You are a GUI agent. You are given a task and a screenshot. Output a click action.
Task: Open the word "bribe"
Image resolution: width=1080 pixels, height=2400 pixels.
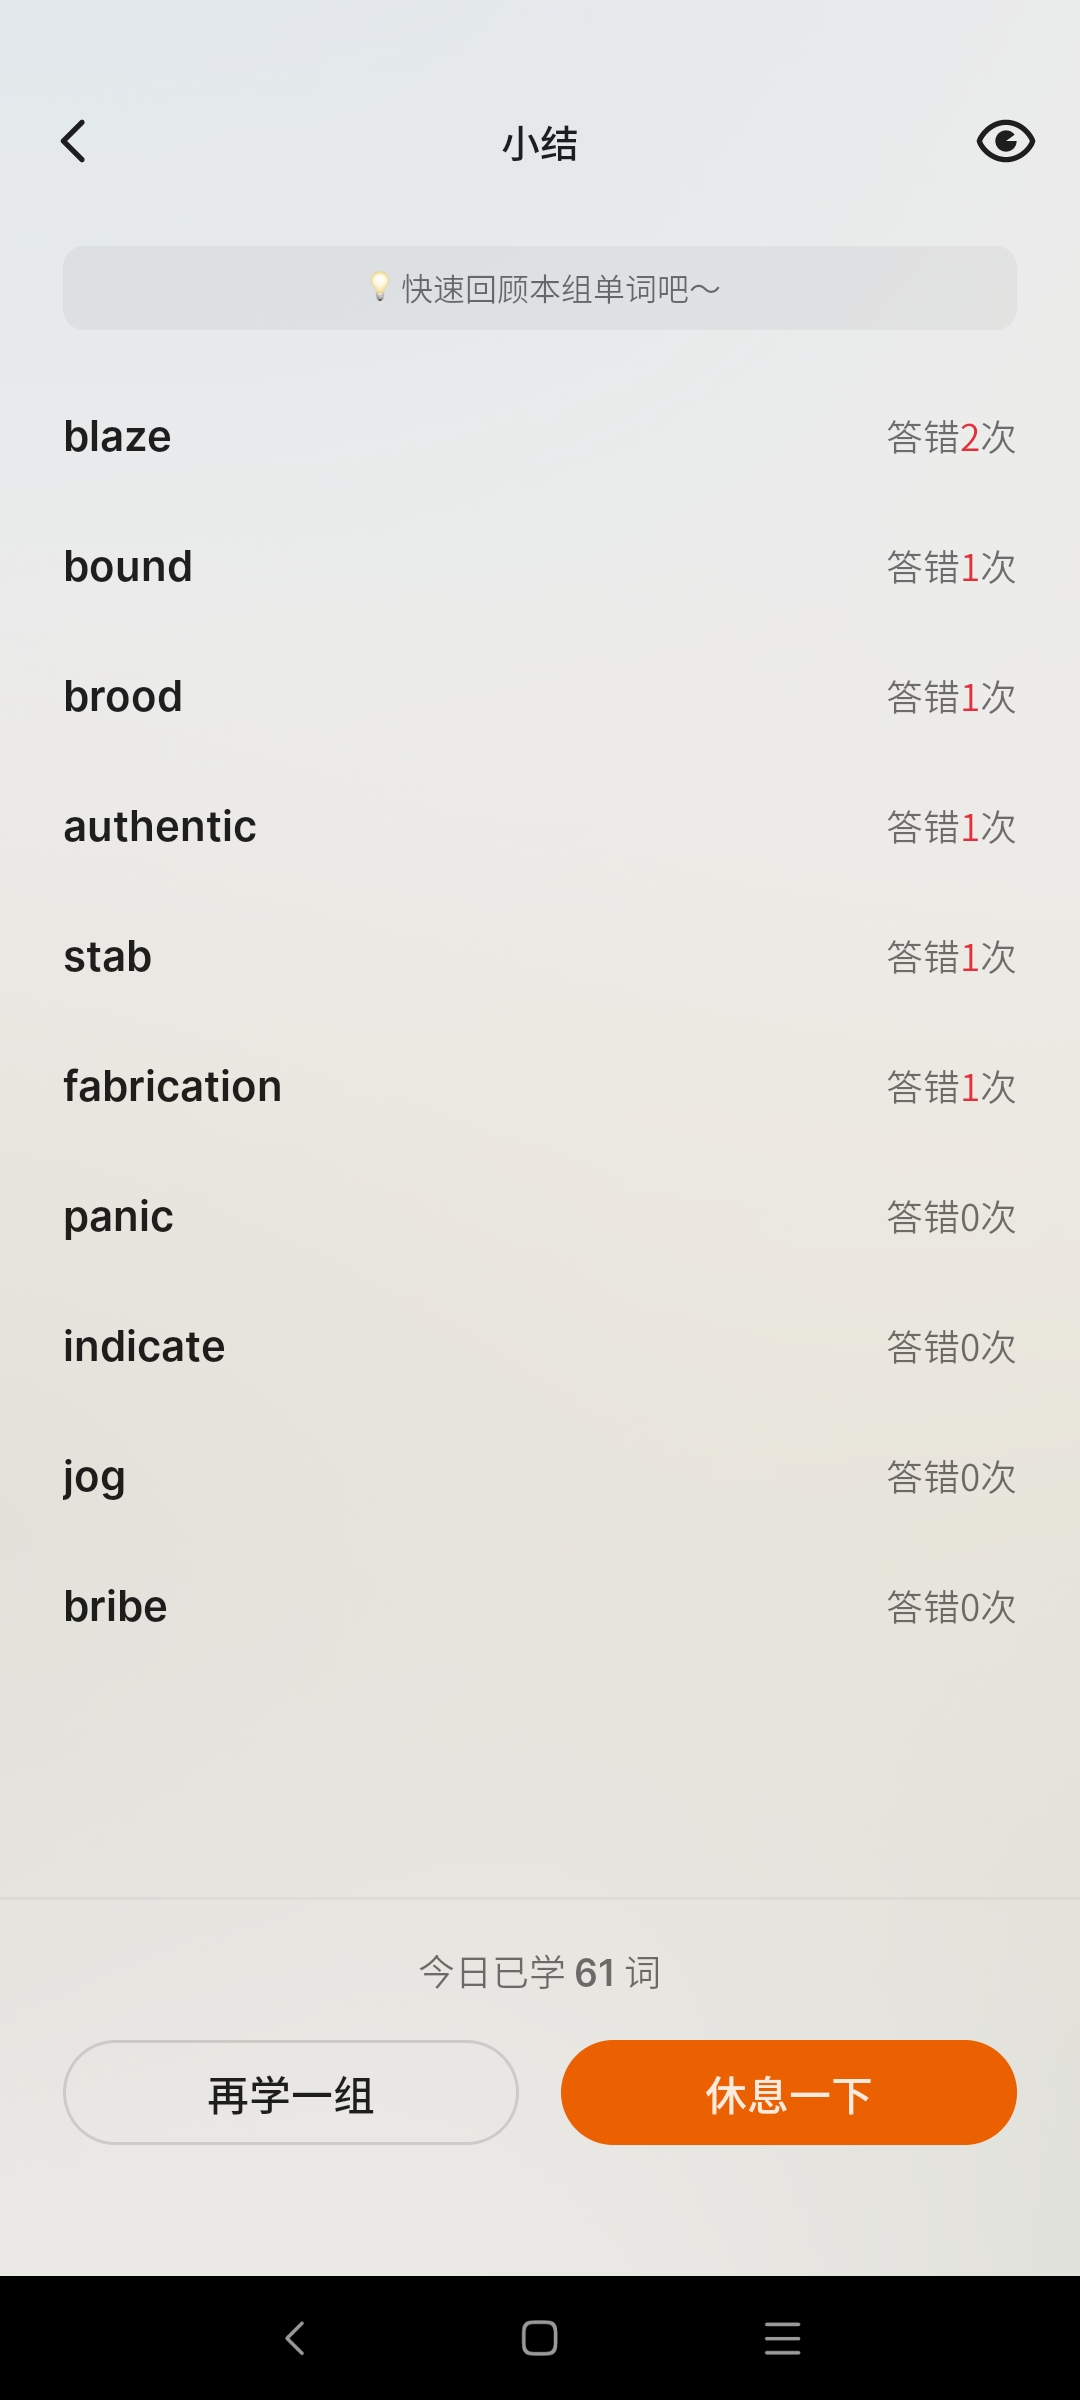pos(116,1607)
